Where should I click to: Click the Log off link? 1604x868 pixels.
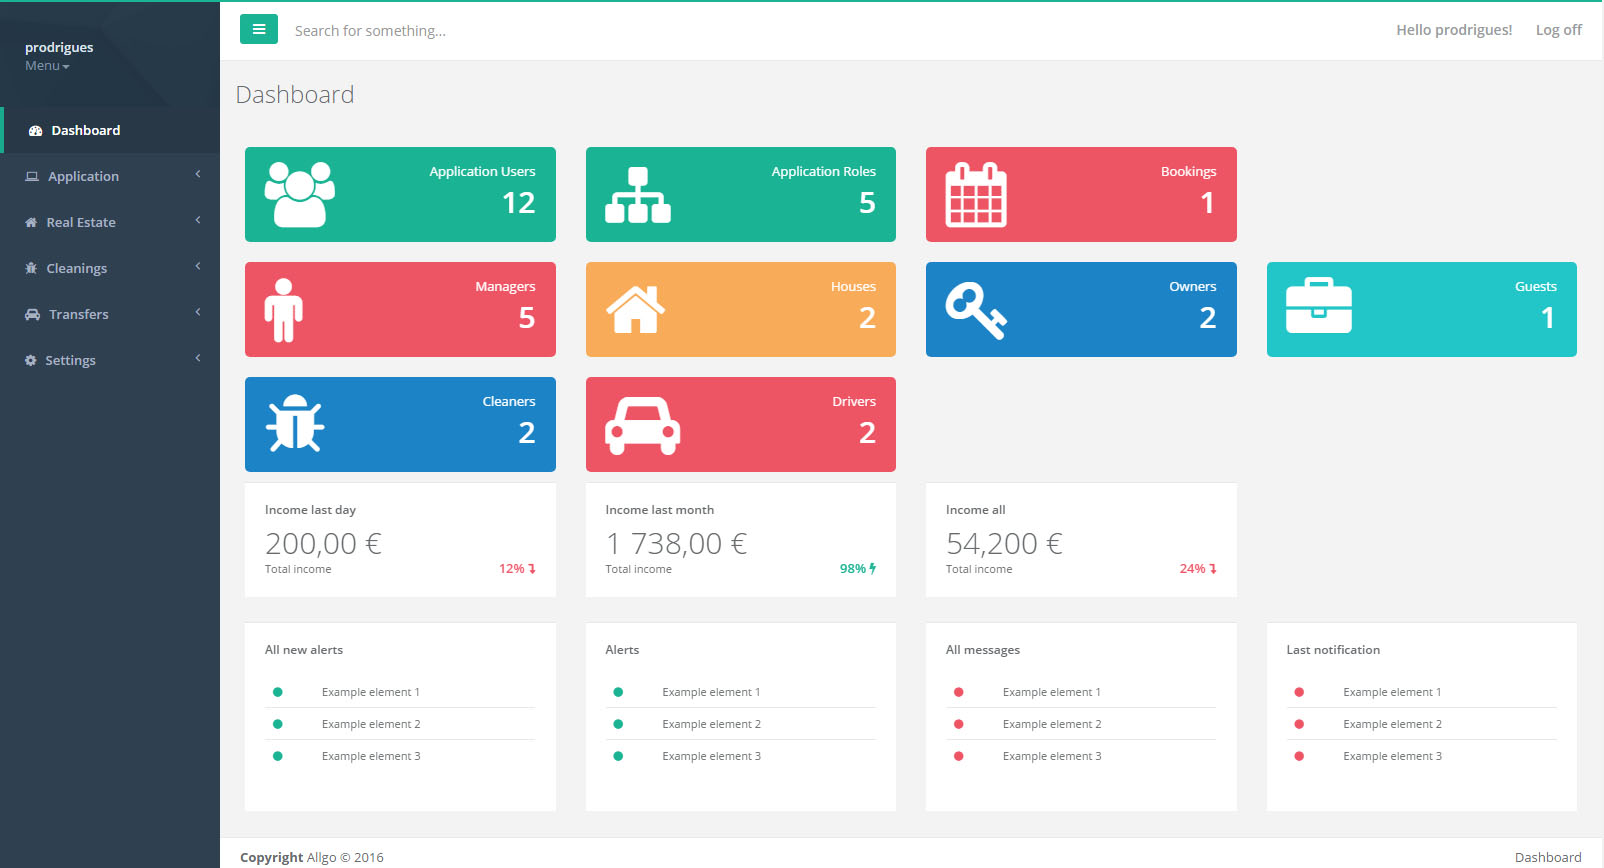(x=1558, y=30)
